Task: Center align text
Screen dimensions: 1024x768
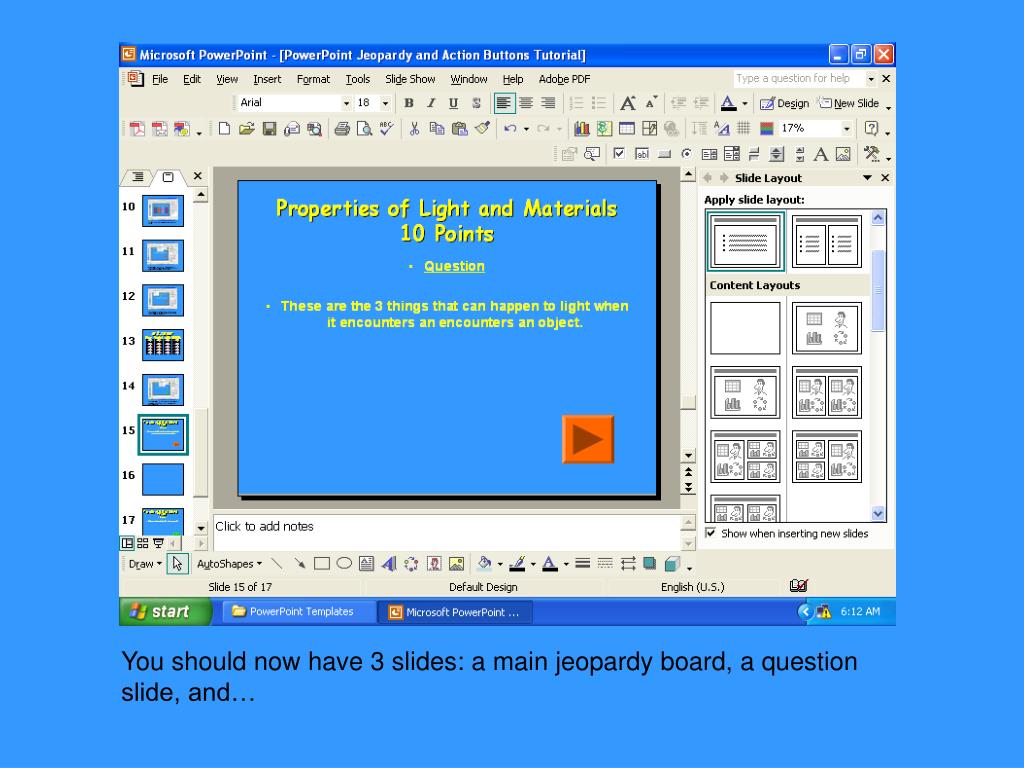Action: click(x=526, y=103)
